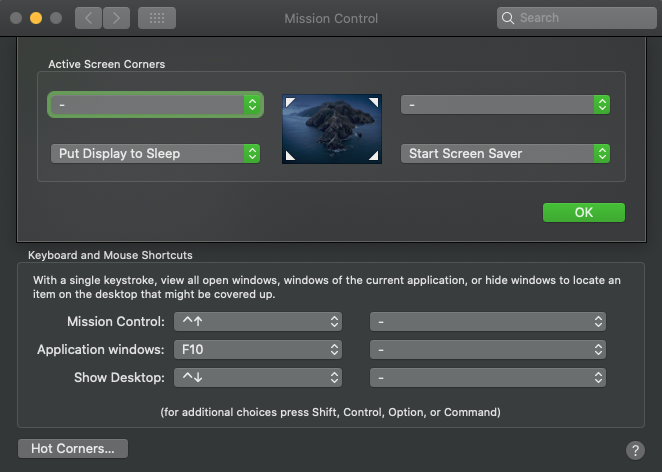Screen dimensions: 662x472
Task: Open Mission Control keyboard shortcut dropdown
Action: click(258, 322)
